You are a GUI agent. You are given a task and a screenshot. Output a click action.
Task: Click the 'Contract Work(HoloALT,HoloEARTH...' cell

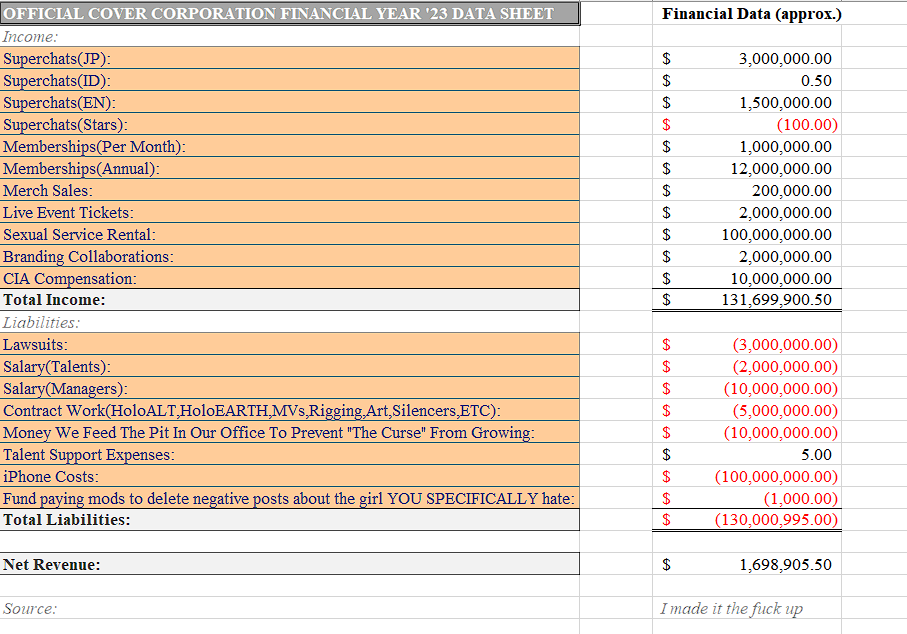[289, 410]
